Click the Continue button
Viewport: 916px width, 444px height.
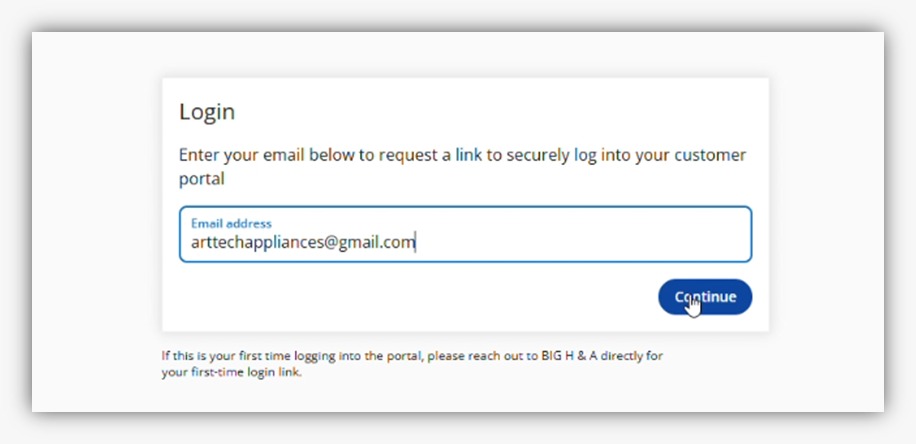point(704,297)
